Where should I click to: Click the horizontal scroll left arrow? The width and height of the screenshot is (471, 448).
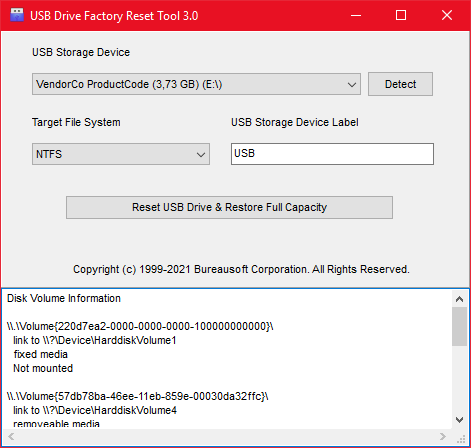click(x=11, y=437)
